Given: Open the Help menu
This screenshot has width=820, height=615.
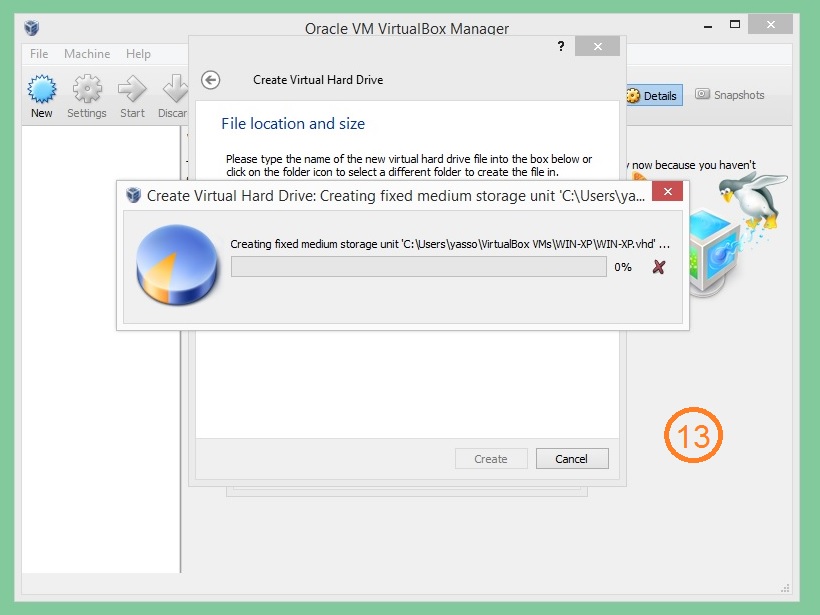Looking at the screenshot, I should tap(138, 54).
